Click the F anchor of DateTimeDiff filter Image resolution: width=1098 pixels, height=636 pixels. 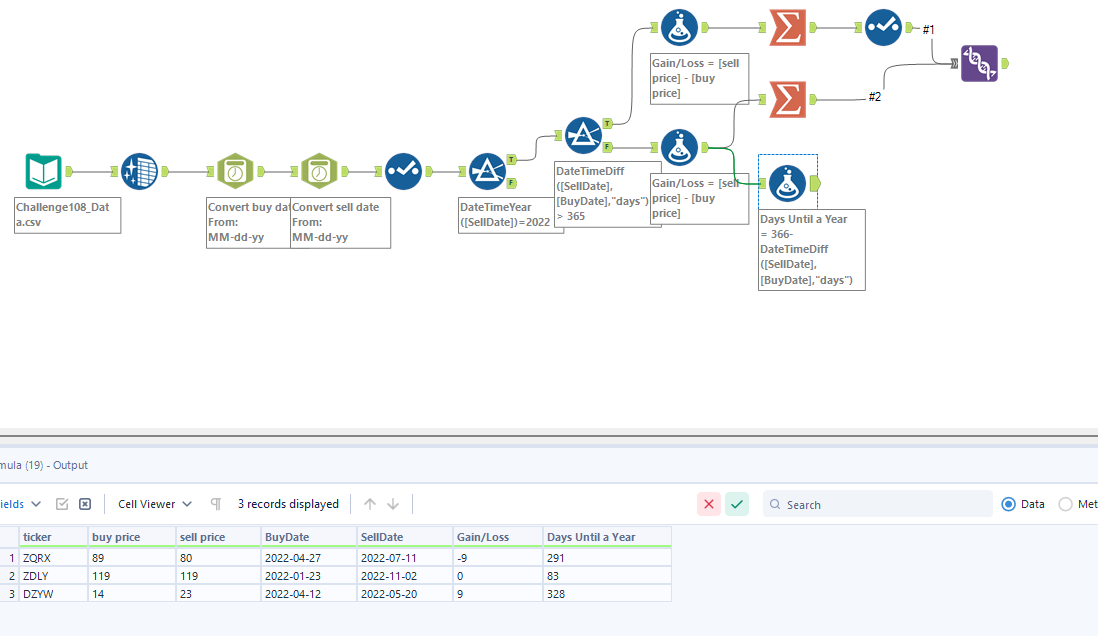(x=607, y=147)
